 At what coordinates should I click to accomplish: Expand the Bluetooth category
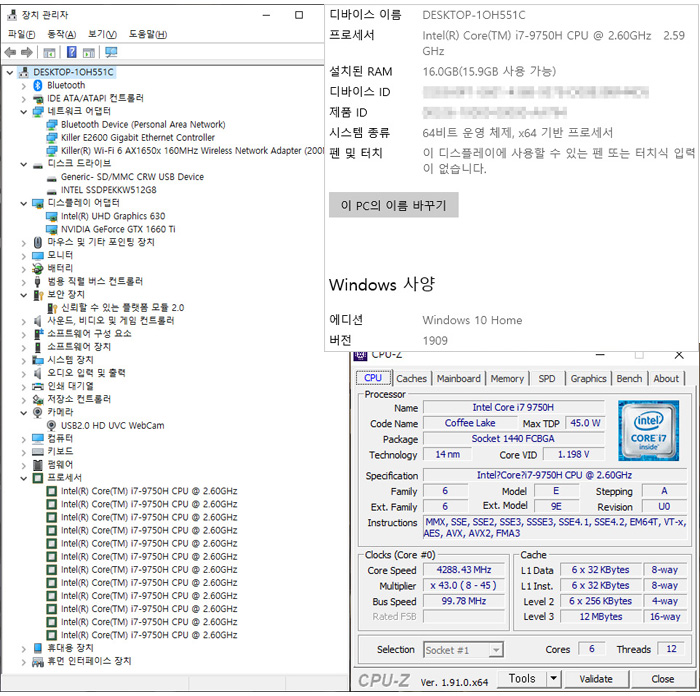24,86
